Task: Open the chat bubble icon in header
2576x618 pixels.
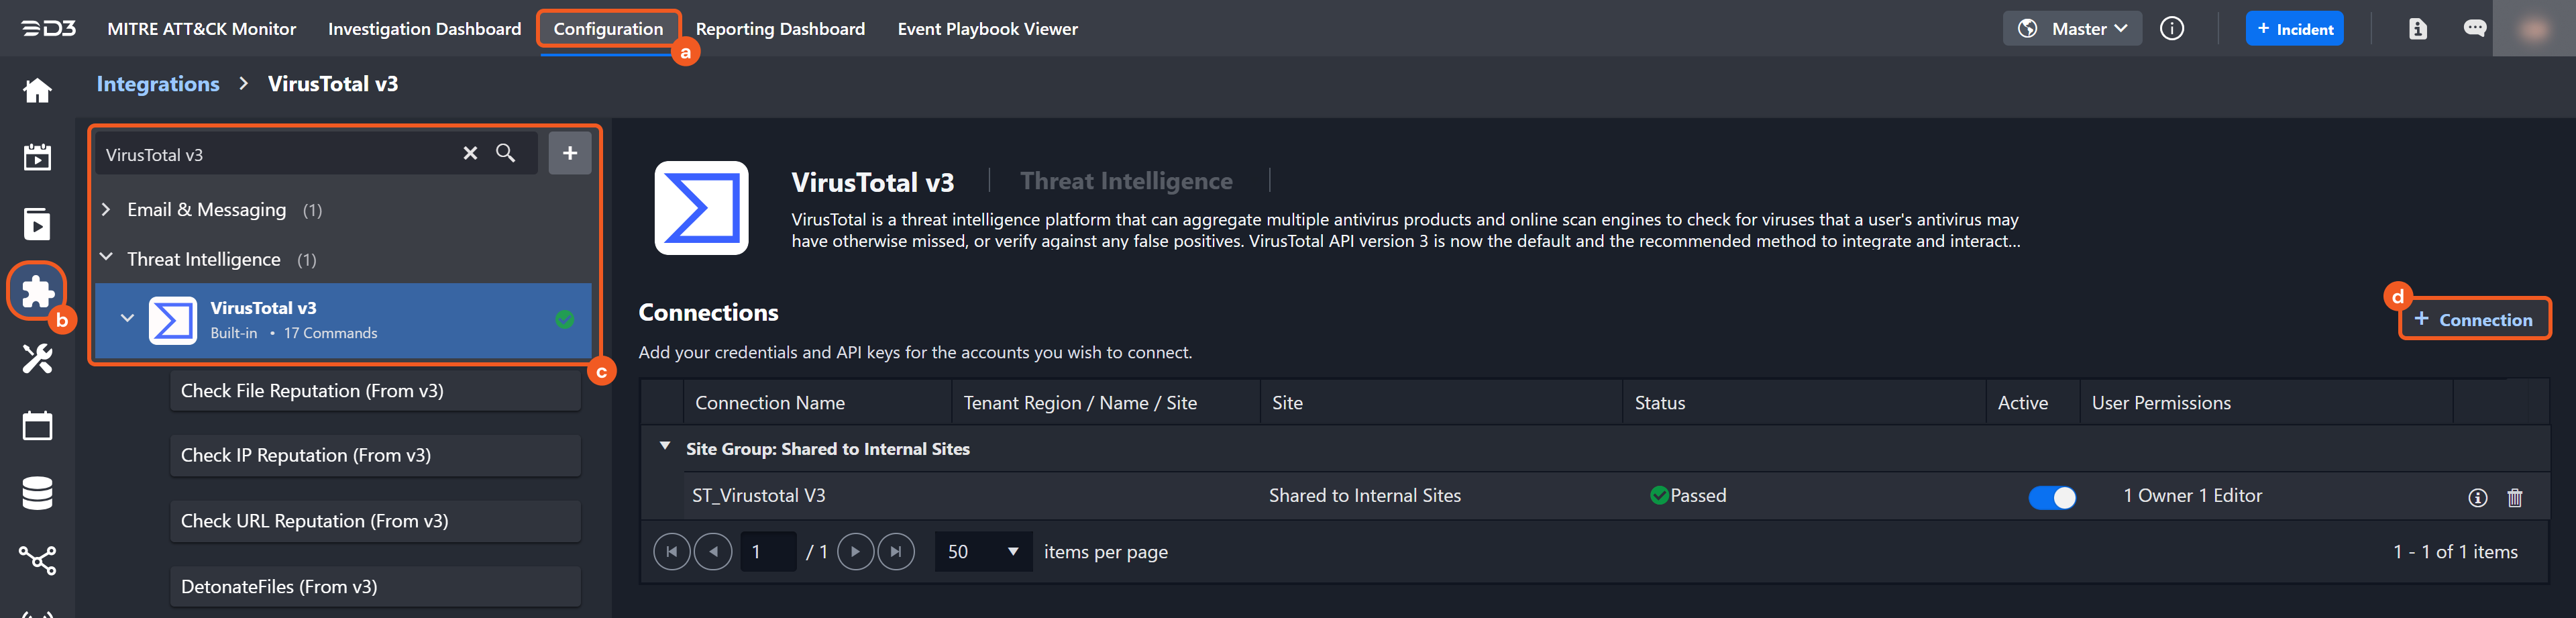Action: click(2475, 28)
